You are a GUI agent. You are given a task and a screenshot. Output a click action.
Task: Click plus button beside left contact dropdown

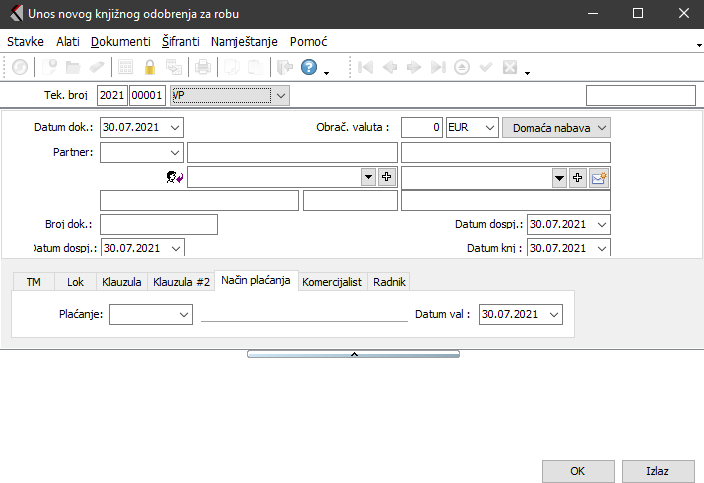[x=387, y=177]
